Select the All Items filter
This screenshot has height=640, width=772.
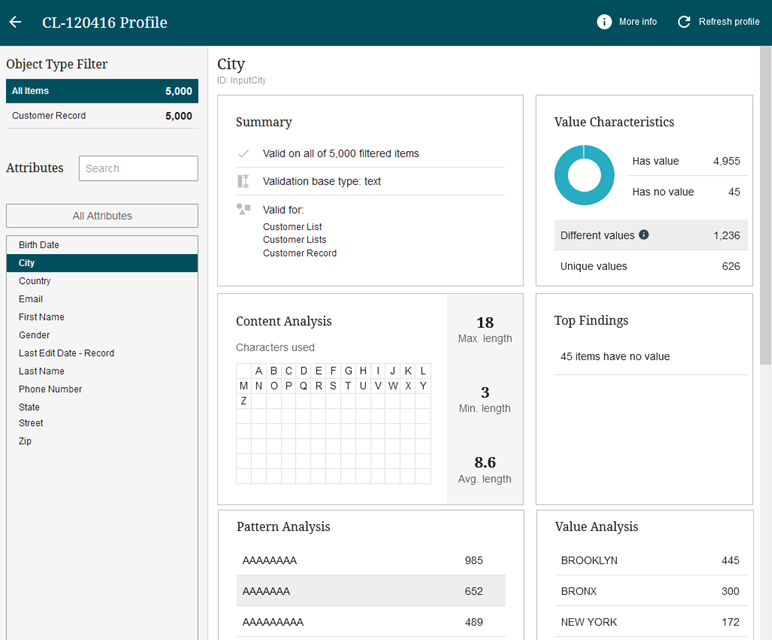[x=102, y=91]
